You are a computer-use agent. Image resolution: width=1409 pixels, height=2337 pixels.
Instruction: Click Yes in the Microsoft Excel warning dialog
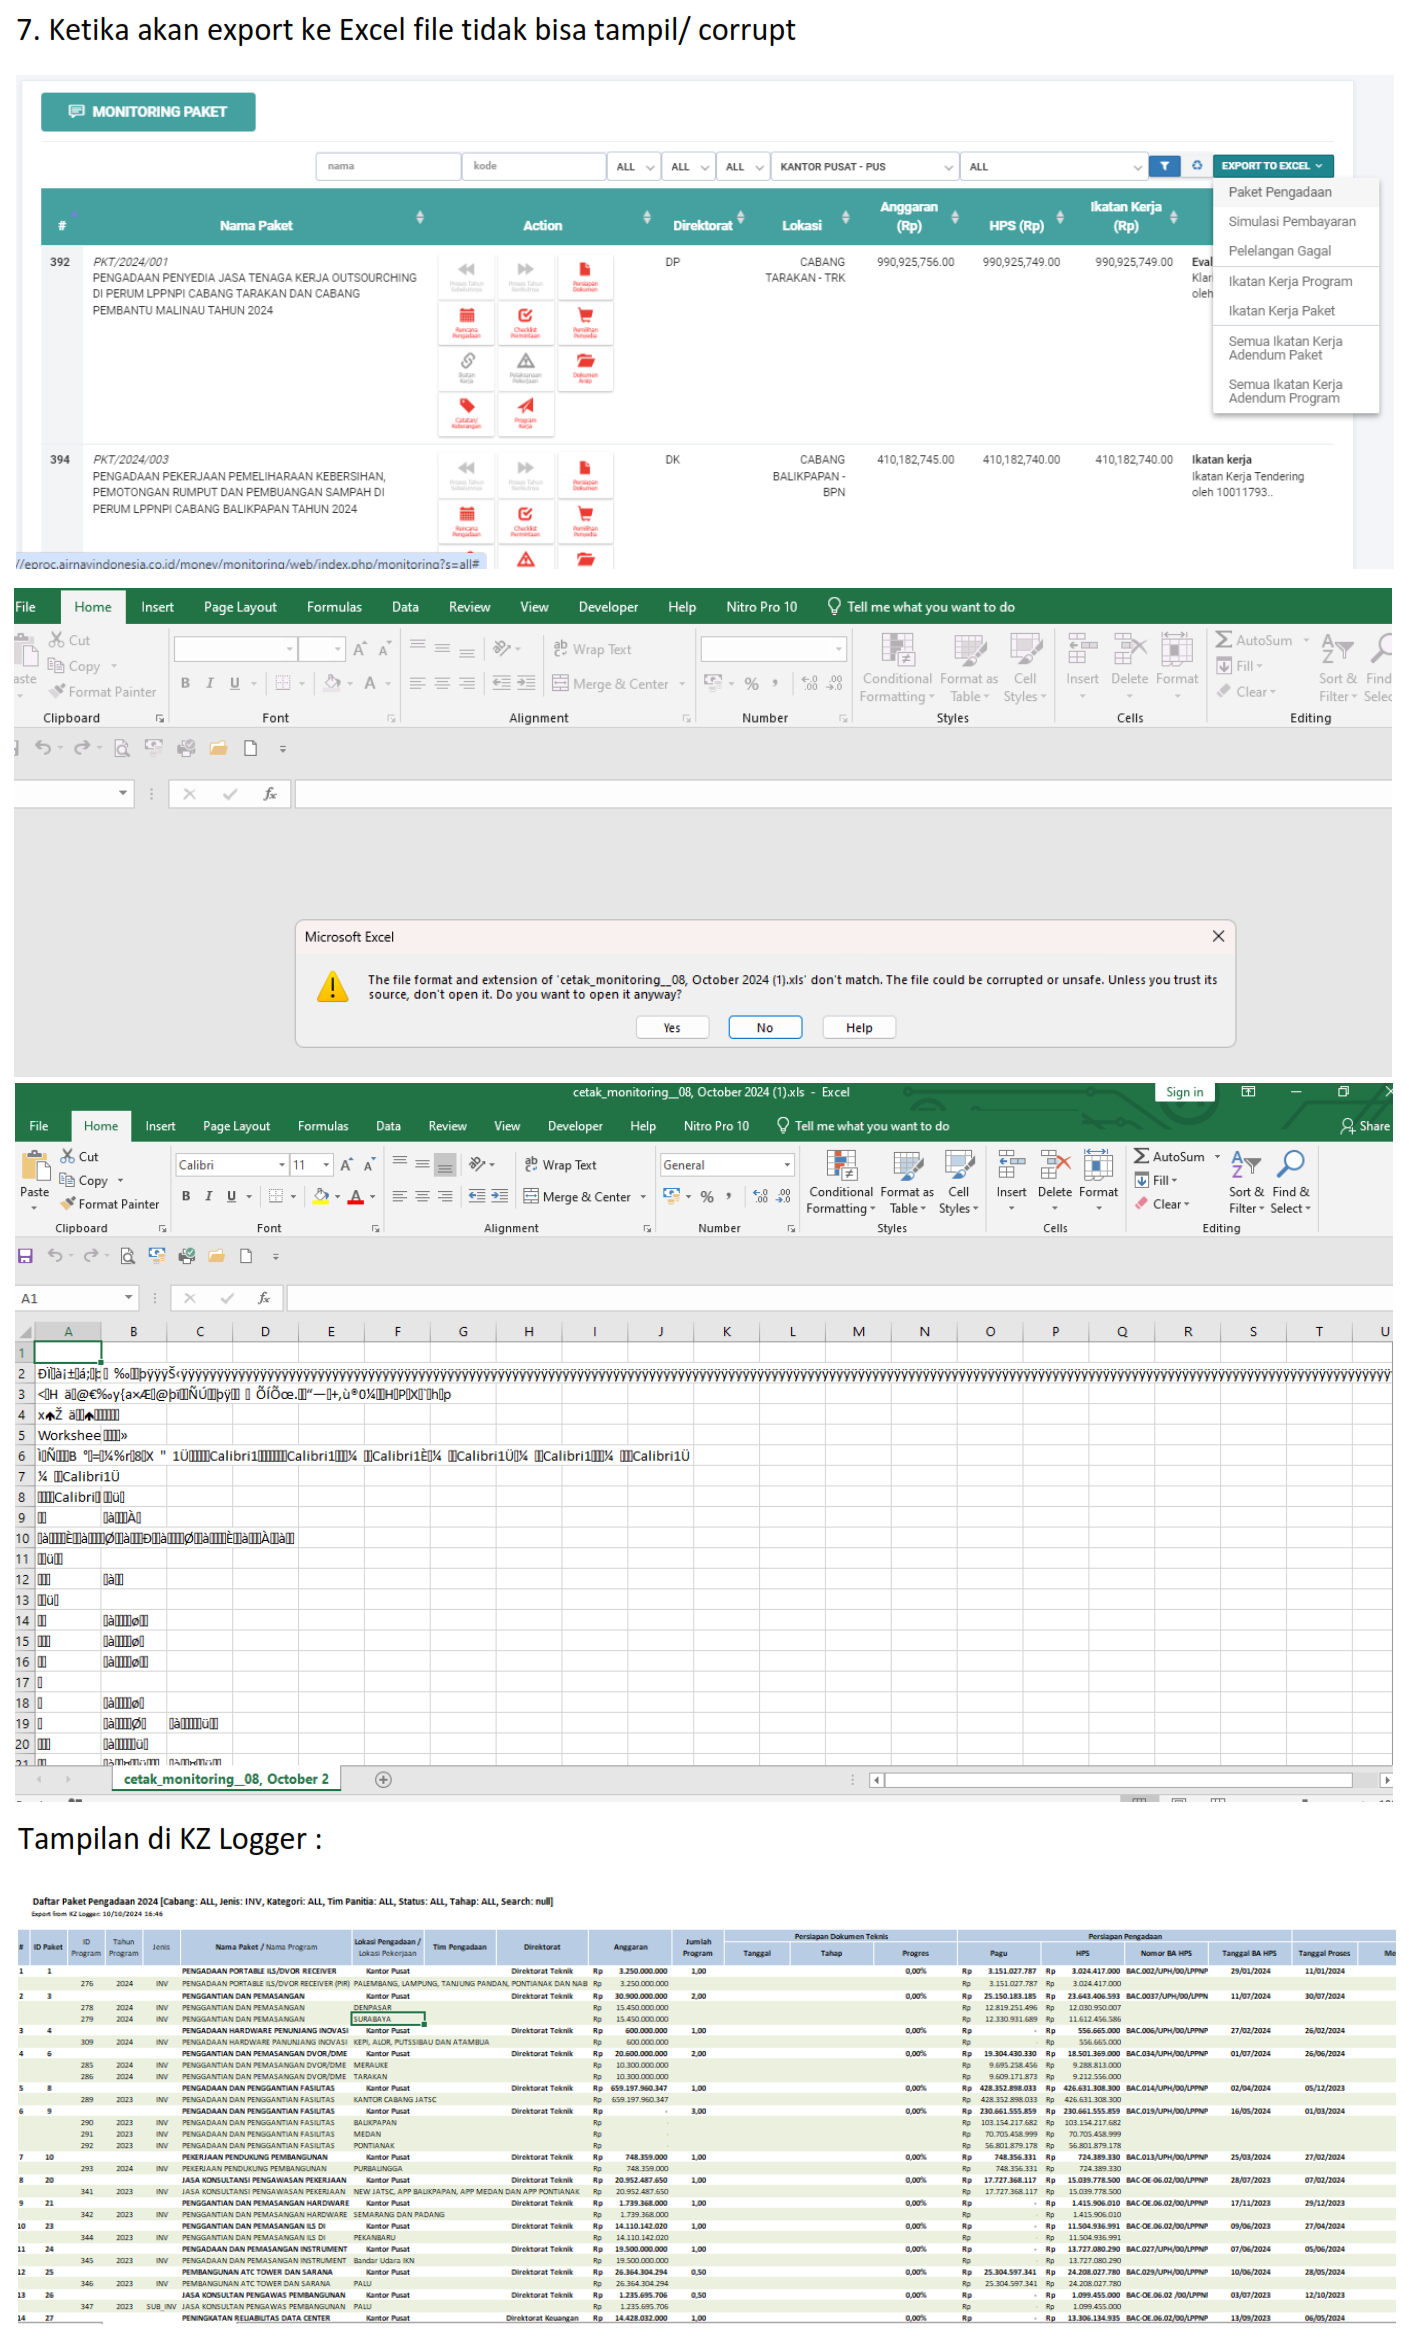pyautogui.click(x=672, y=1028)
